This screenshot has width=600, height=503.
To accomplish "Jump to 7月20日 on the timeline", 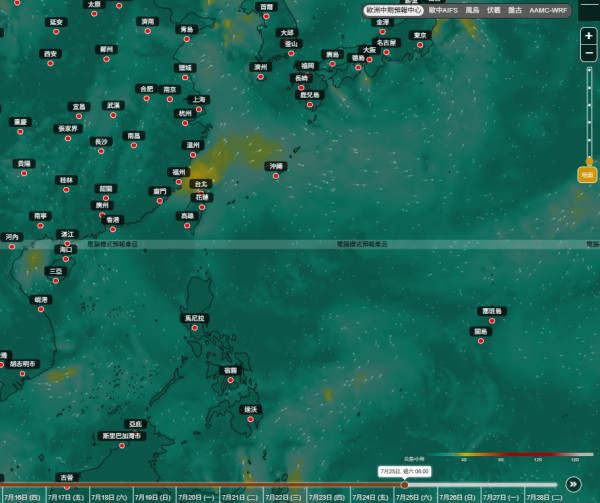I will point(197,497).
